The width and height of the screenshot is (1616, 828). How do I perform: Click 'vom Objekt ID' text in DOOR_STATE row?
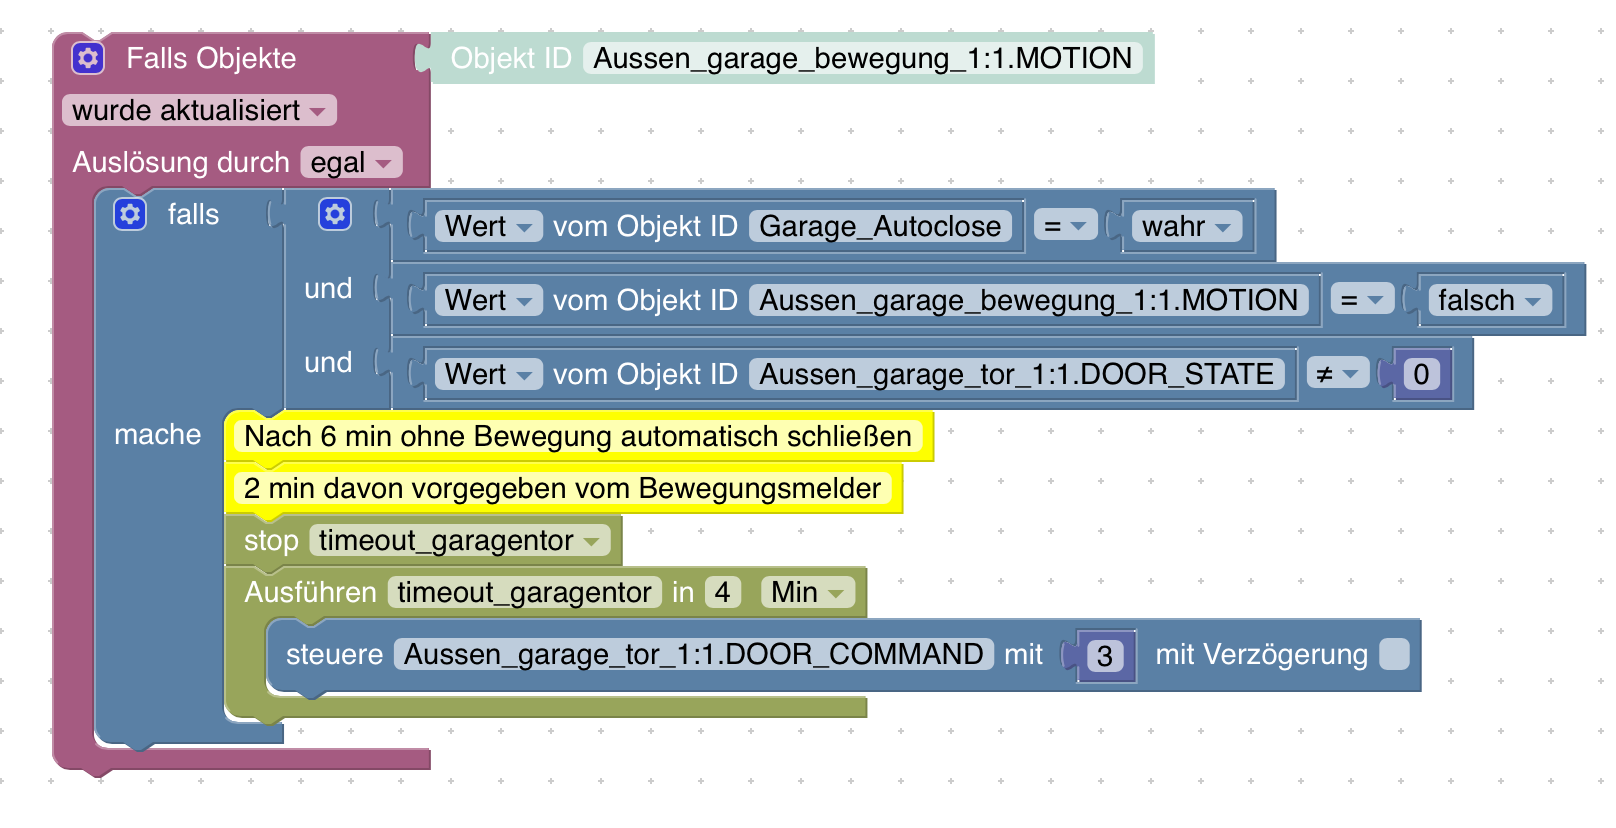(645, 374)
